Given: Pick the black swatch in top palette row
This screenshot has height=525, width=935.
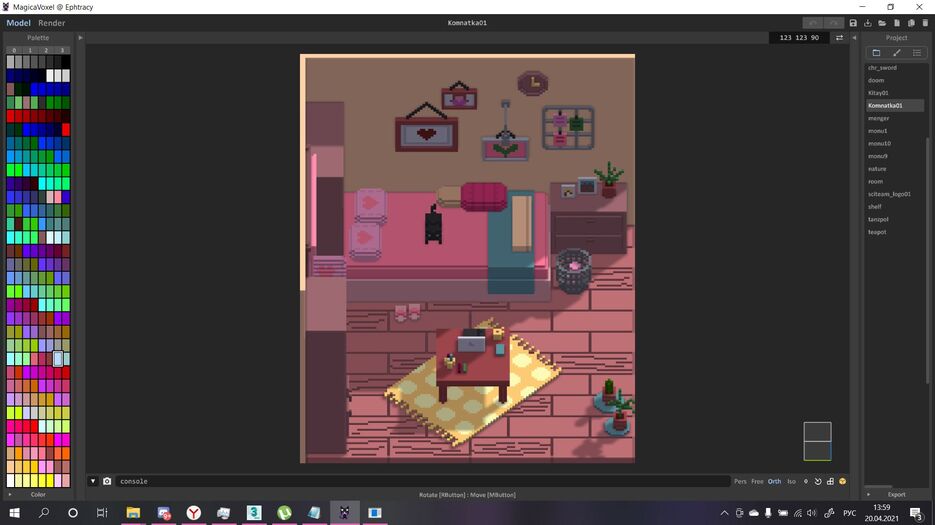Looking at the screenshot, I should point(66,61).
